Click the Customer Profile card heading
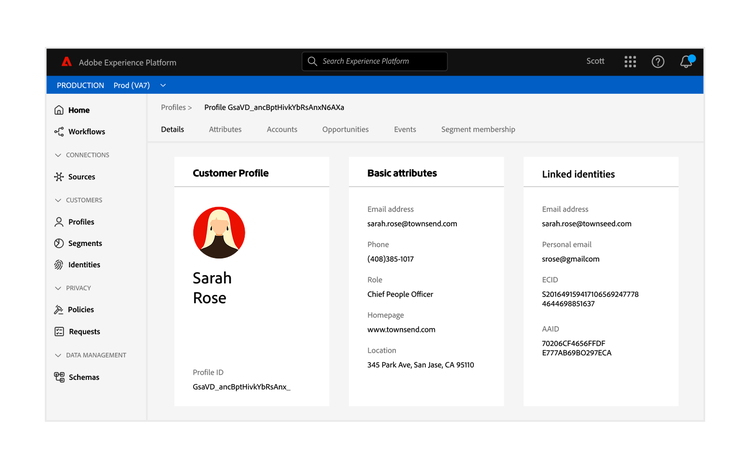Image resolution: width=750 pixels, height=469 pixels. 231,173
